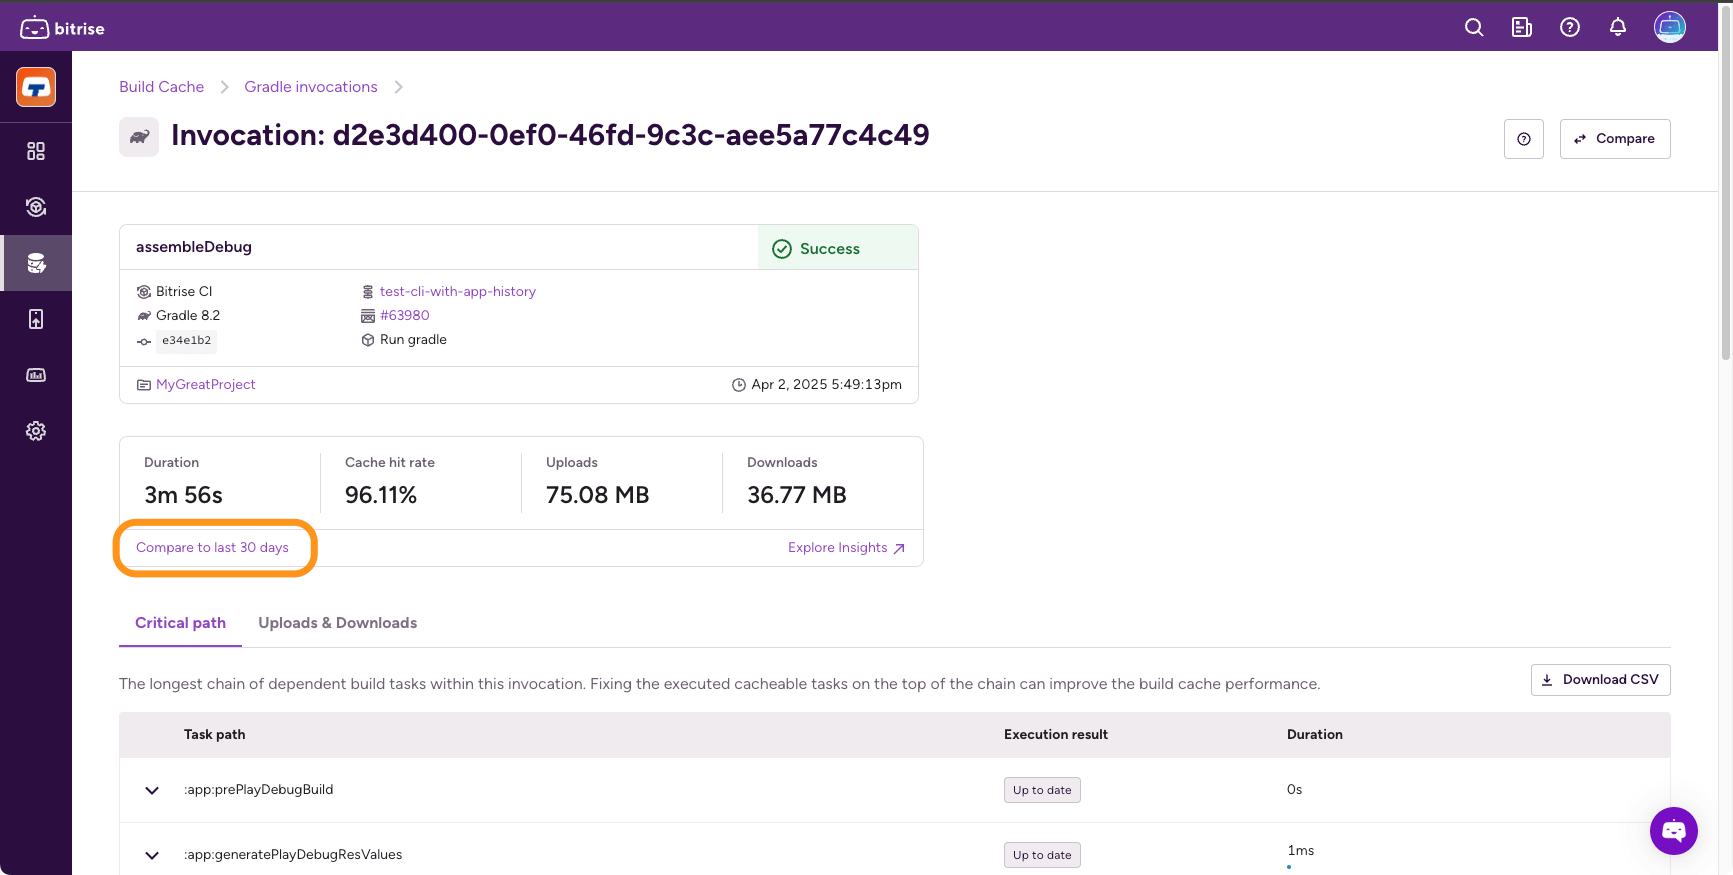The image size is (1733, 875).
Task: Click the user avatar in header
Action: coord(1669,28)
